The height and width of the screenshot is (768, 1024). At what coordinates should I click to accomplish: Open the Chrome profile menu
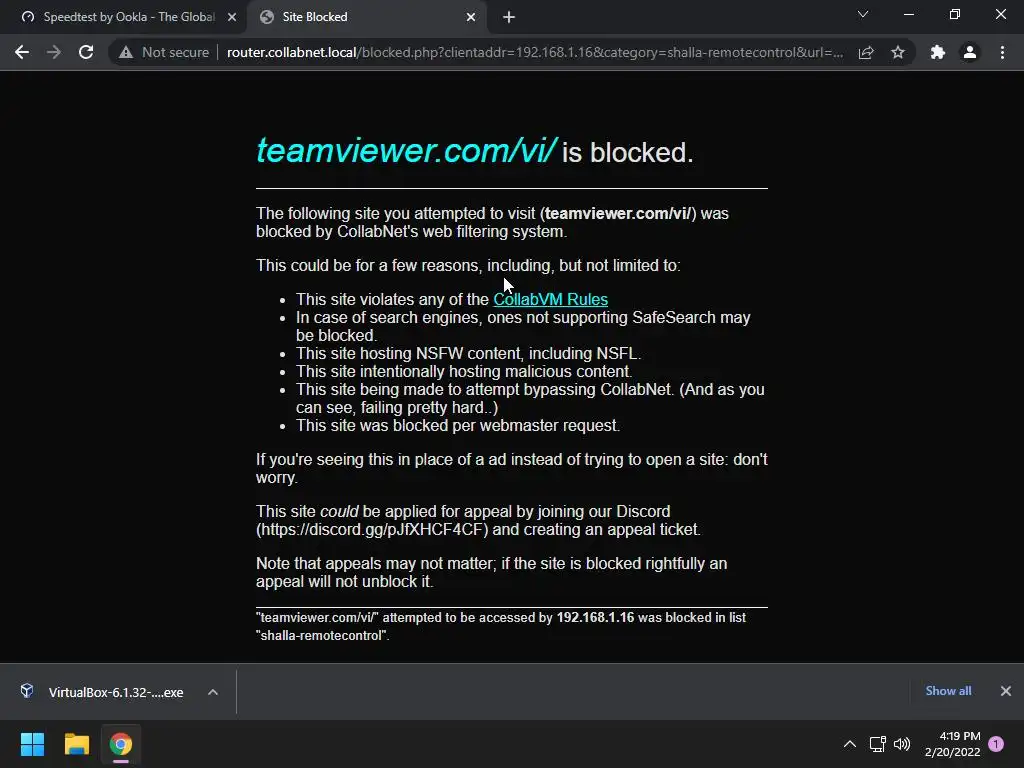pos(970,52)
